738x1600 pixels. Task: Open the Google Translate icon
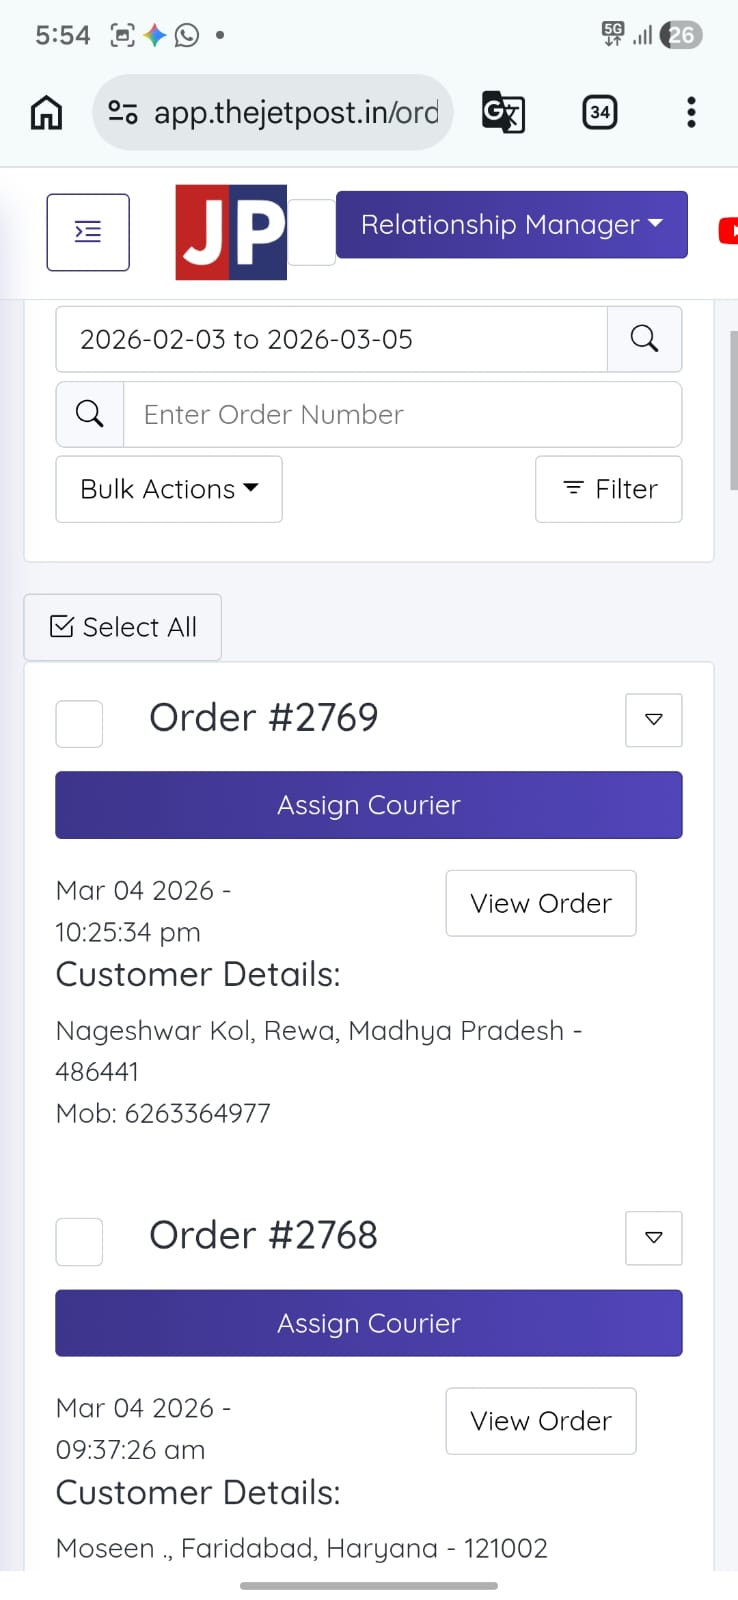[x=503, y=112]
